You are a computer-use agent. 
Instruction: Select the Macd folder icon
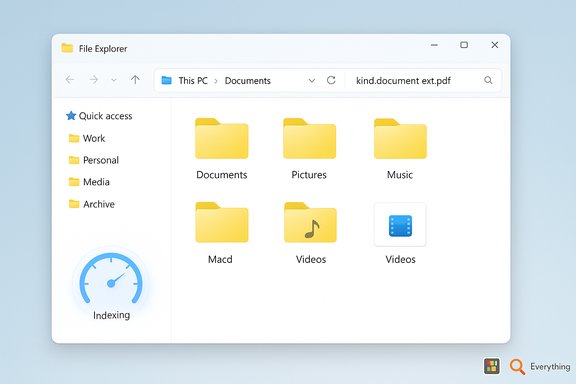tap(222, 222)
